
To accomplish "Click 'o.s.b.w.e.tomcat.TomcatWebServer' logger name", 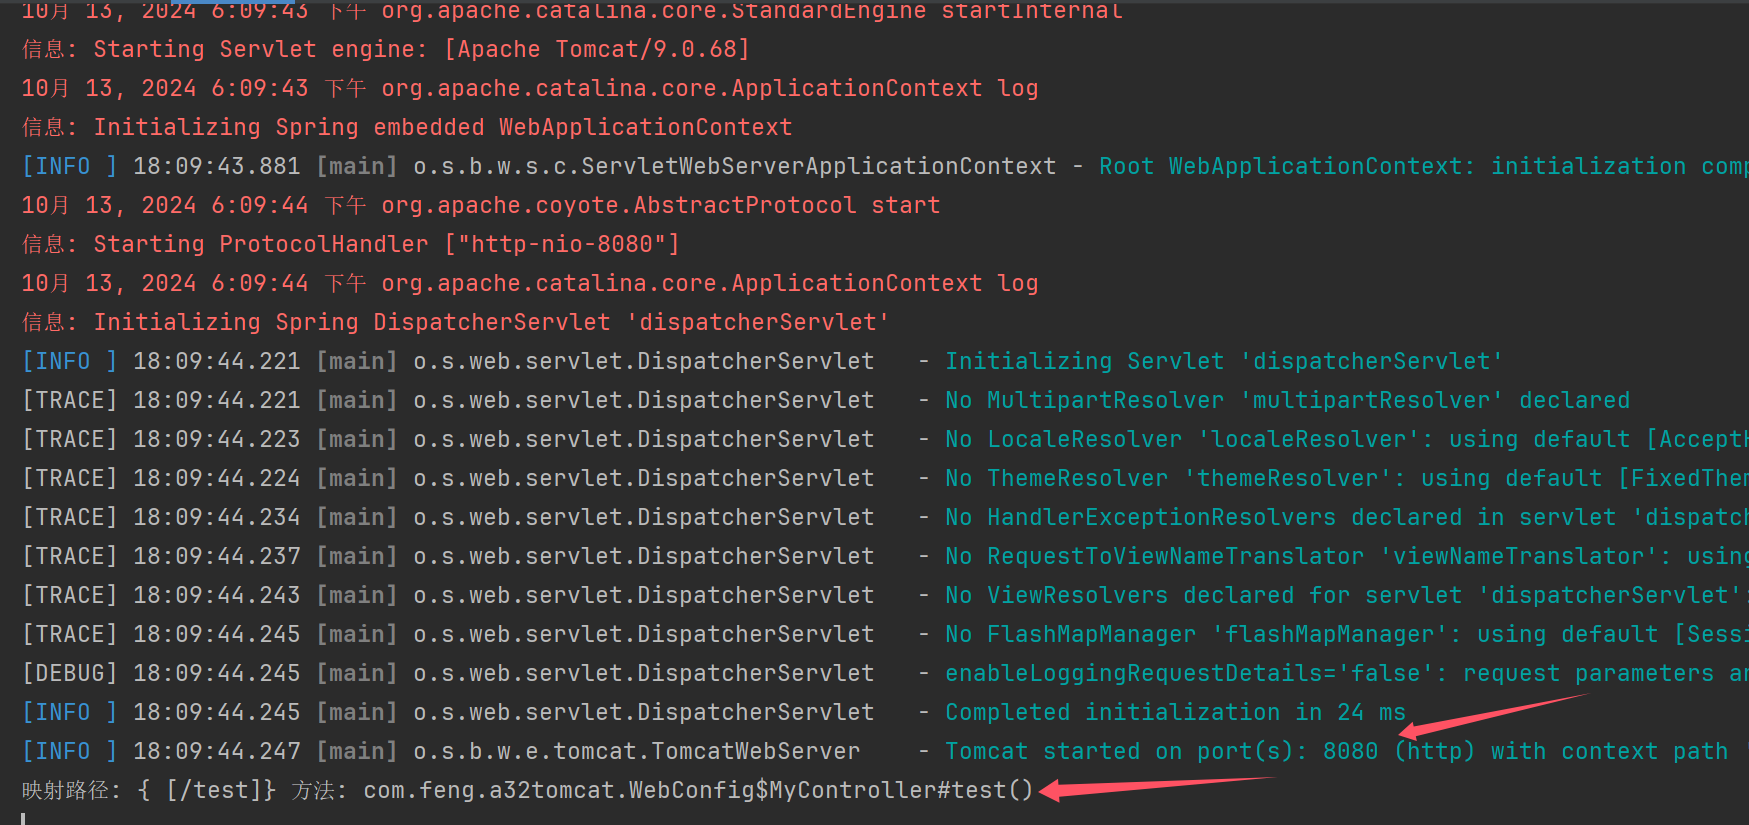I will 637,751.
